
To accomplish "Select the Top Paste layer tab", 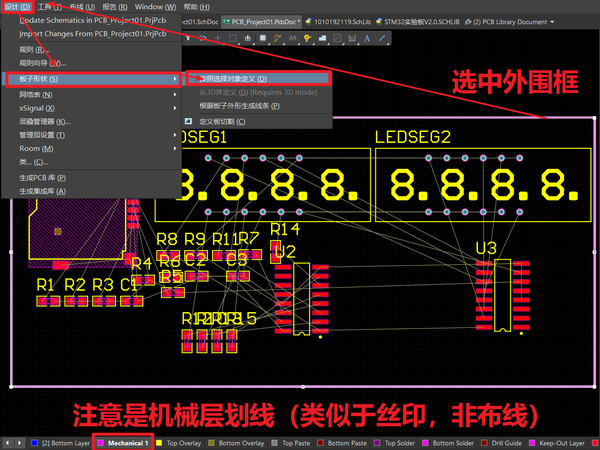I will click(291, 443).
